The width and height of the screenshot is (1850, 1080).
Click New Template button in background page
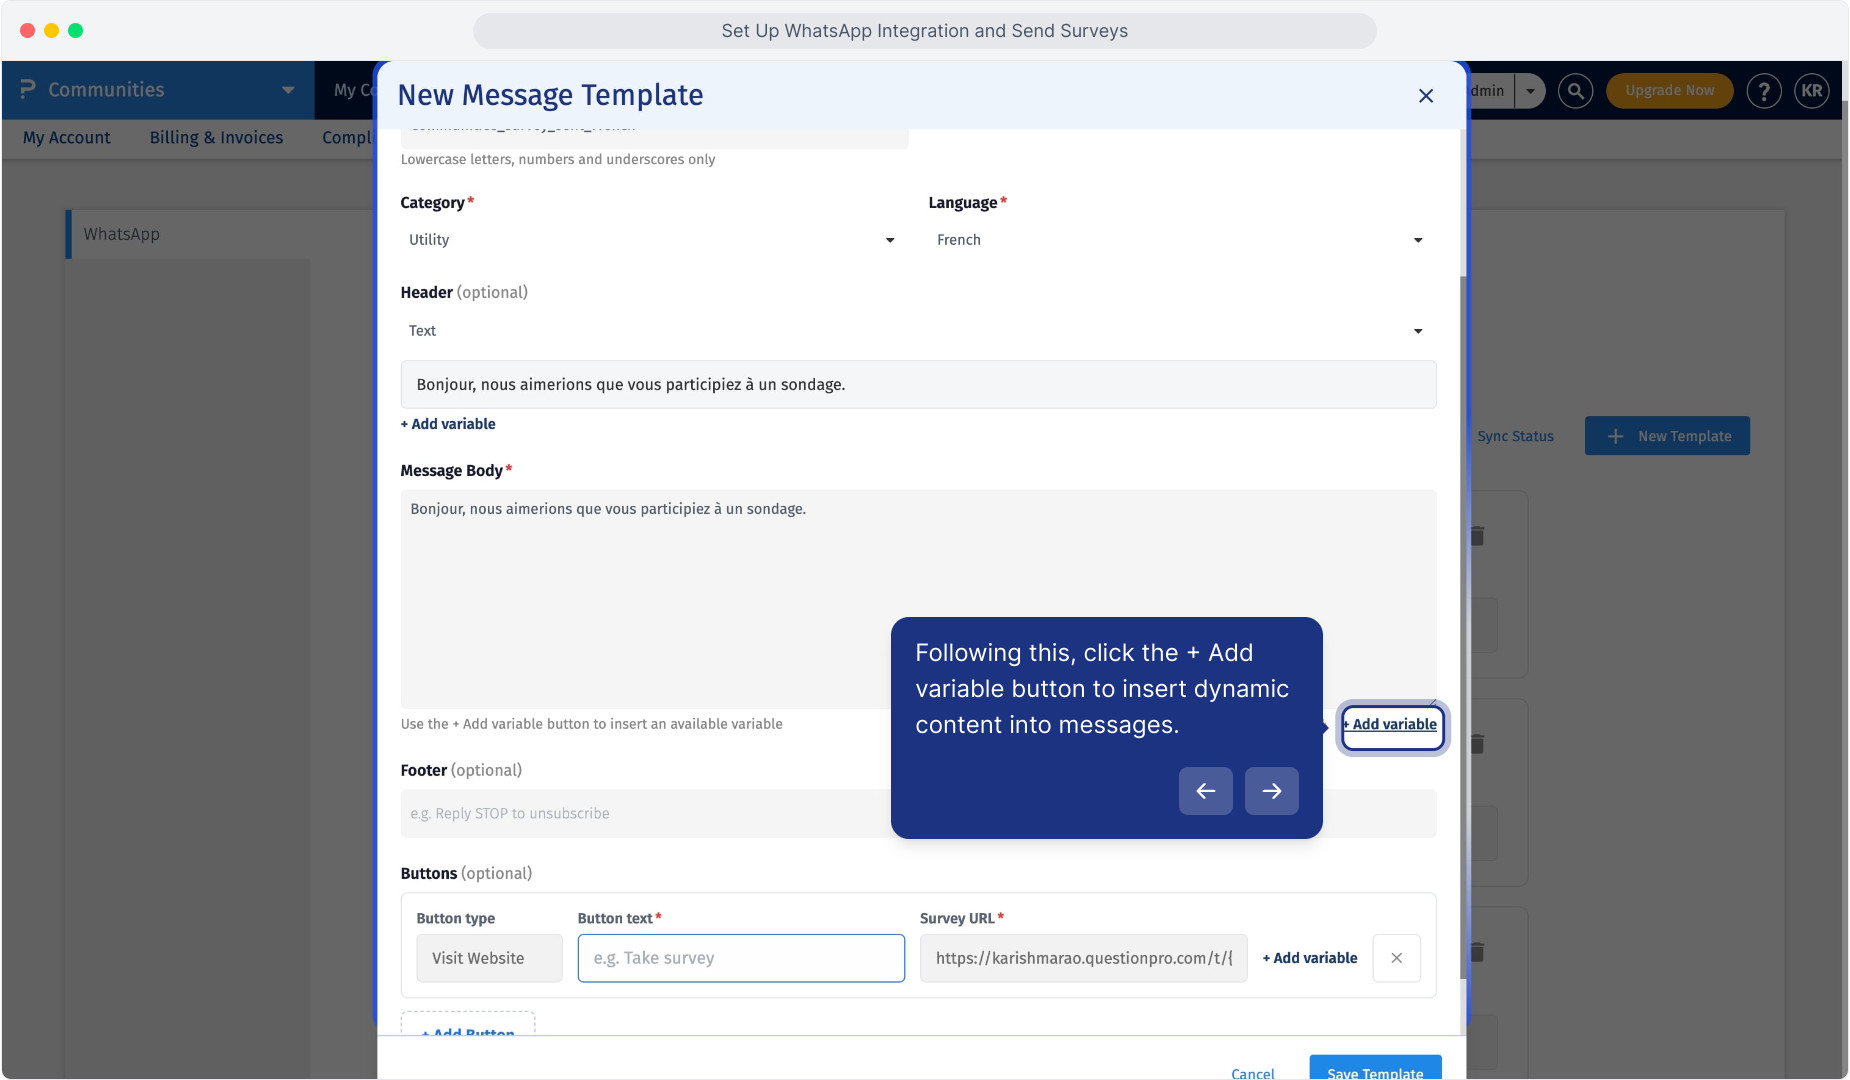pos(1667,436)
